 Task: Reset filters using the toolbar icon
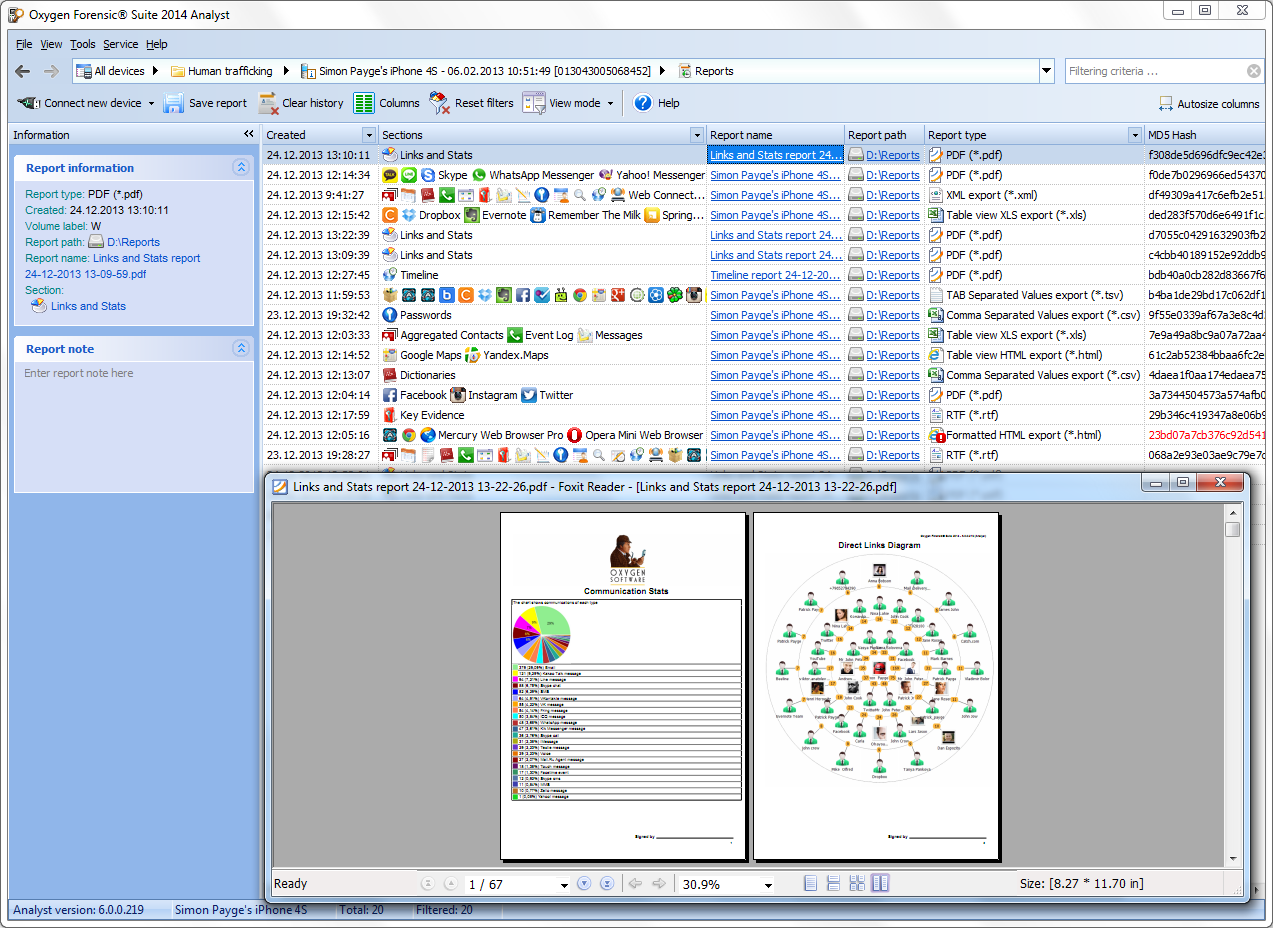pos(440,103)
